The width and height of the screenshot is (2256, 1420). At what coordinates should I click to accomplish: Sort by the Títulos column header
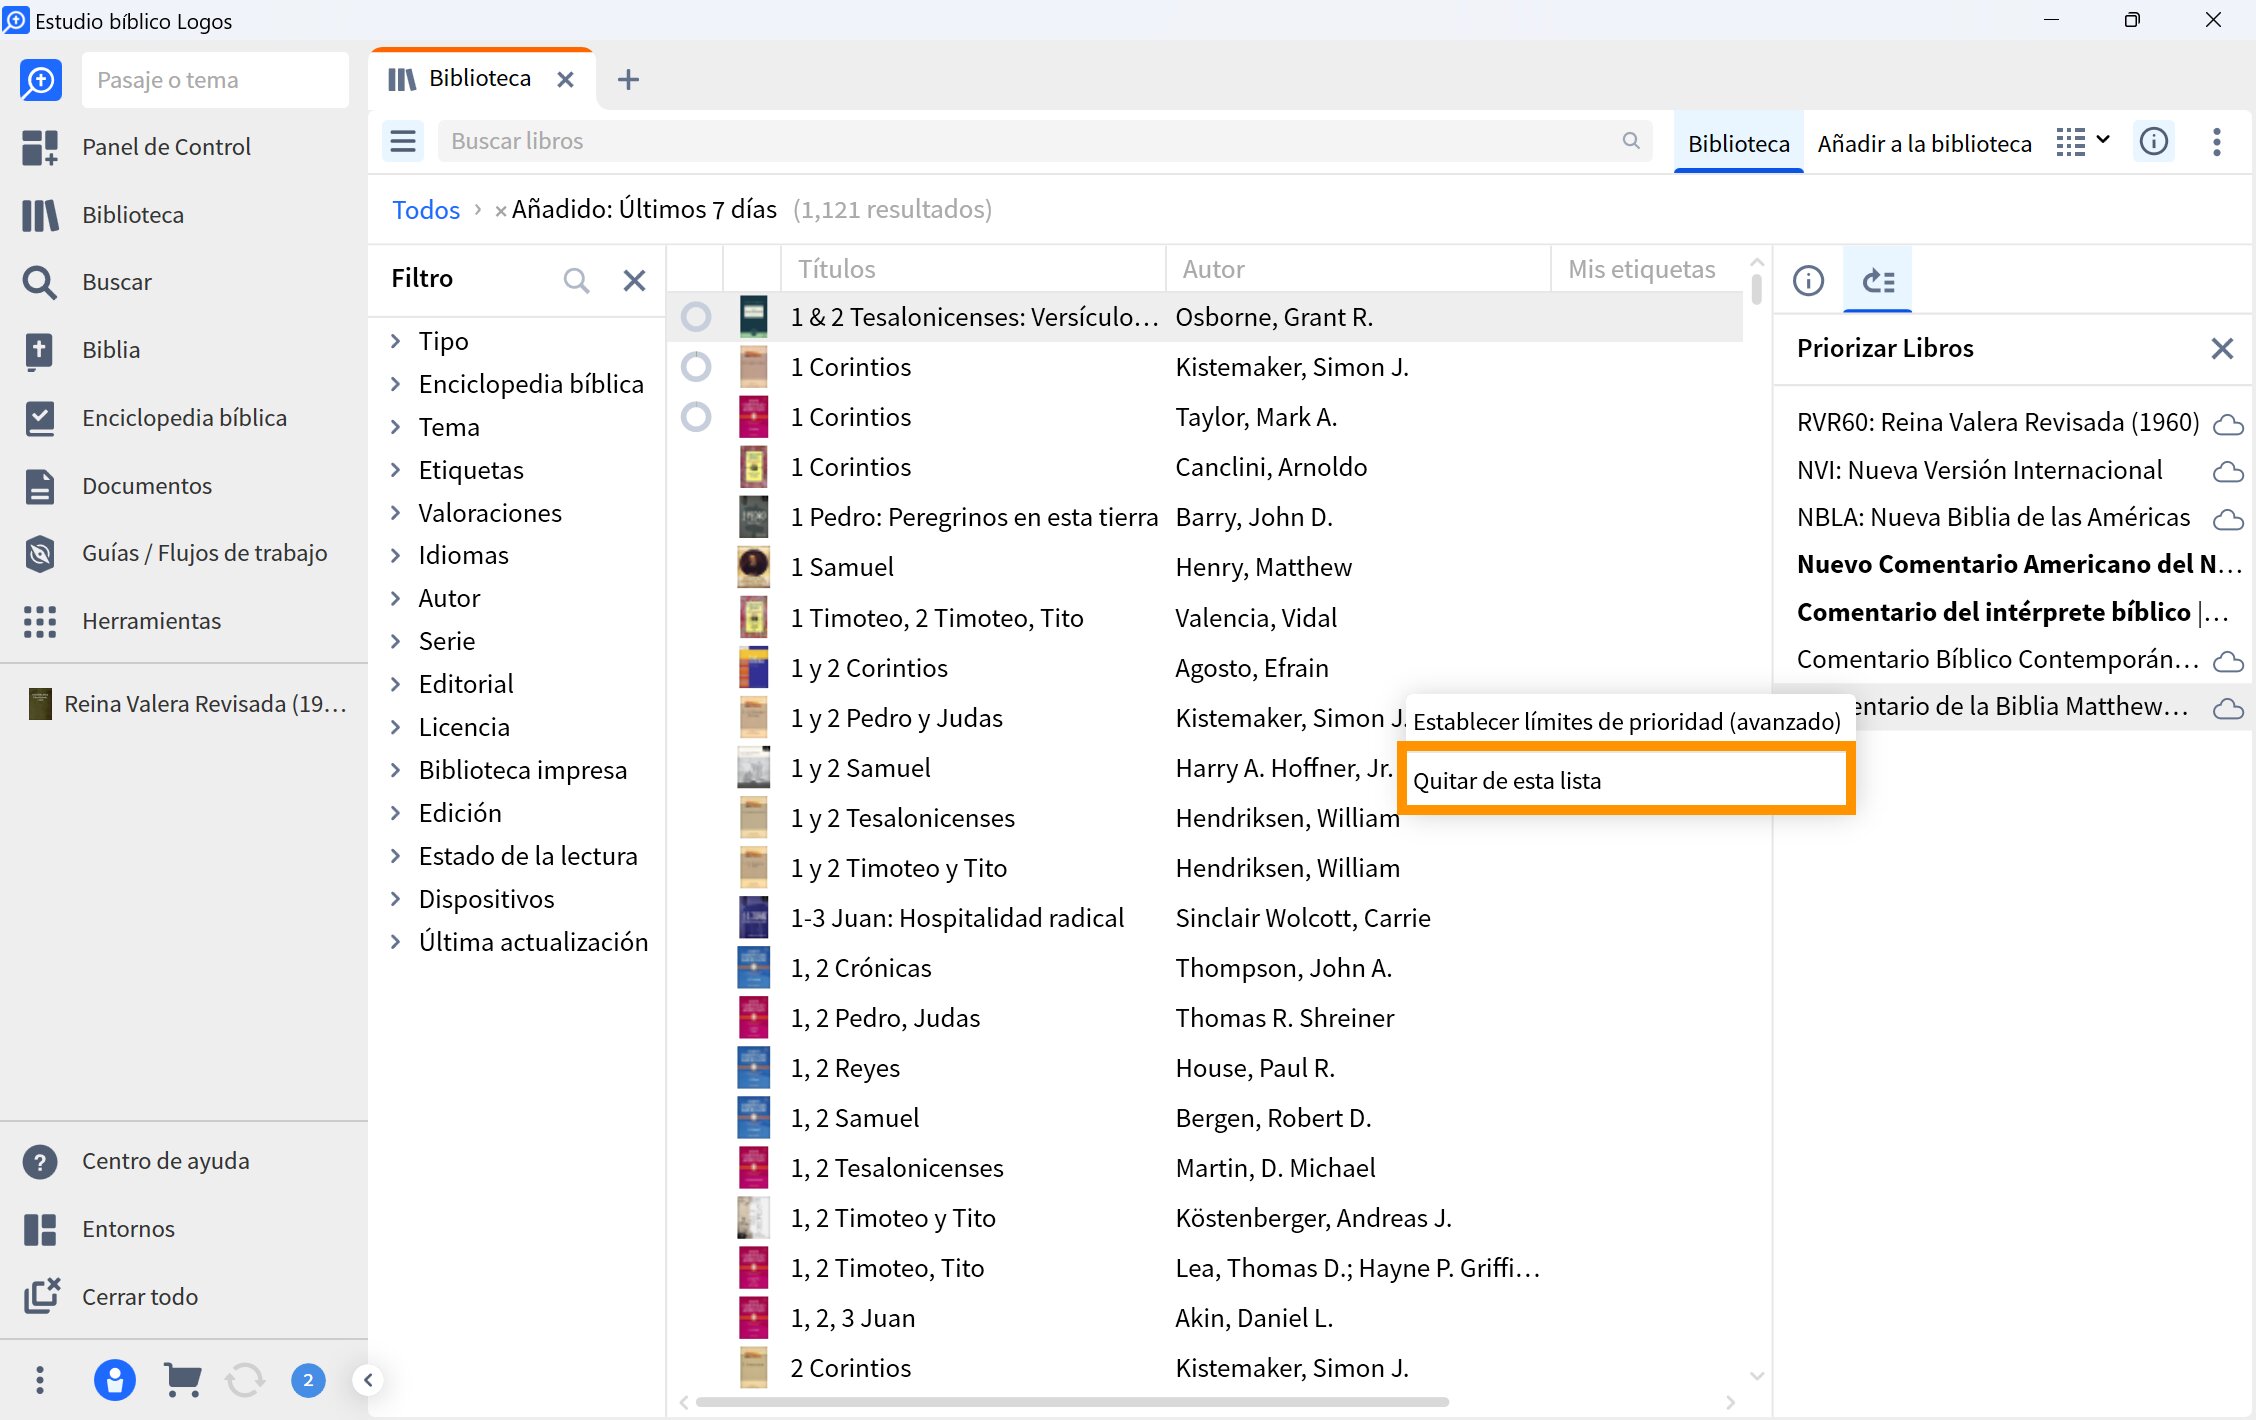click(x=973, y=268)
